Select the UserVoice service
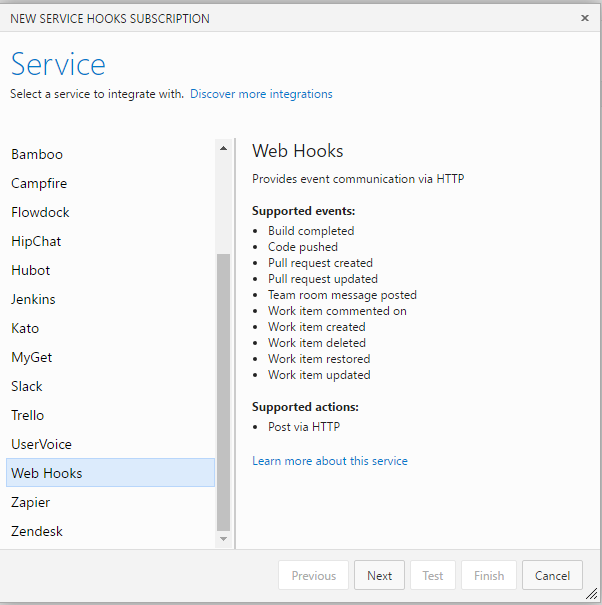Screen dimensions: 602x605 pyautogui.click(x=110, y=444)
